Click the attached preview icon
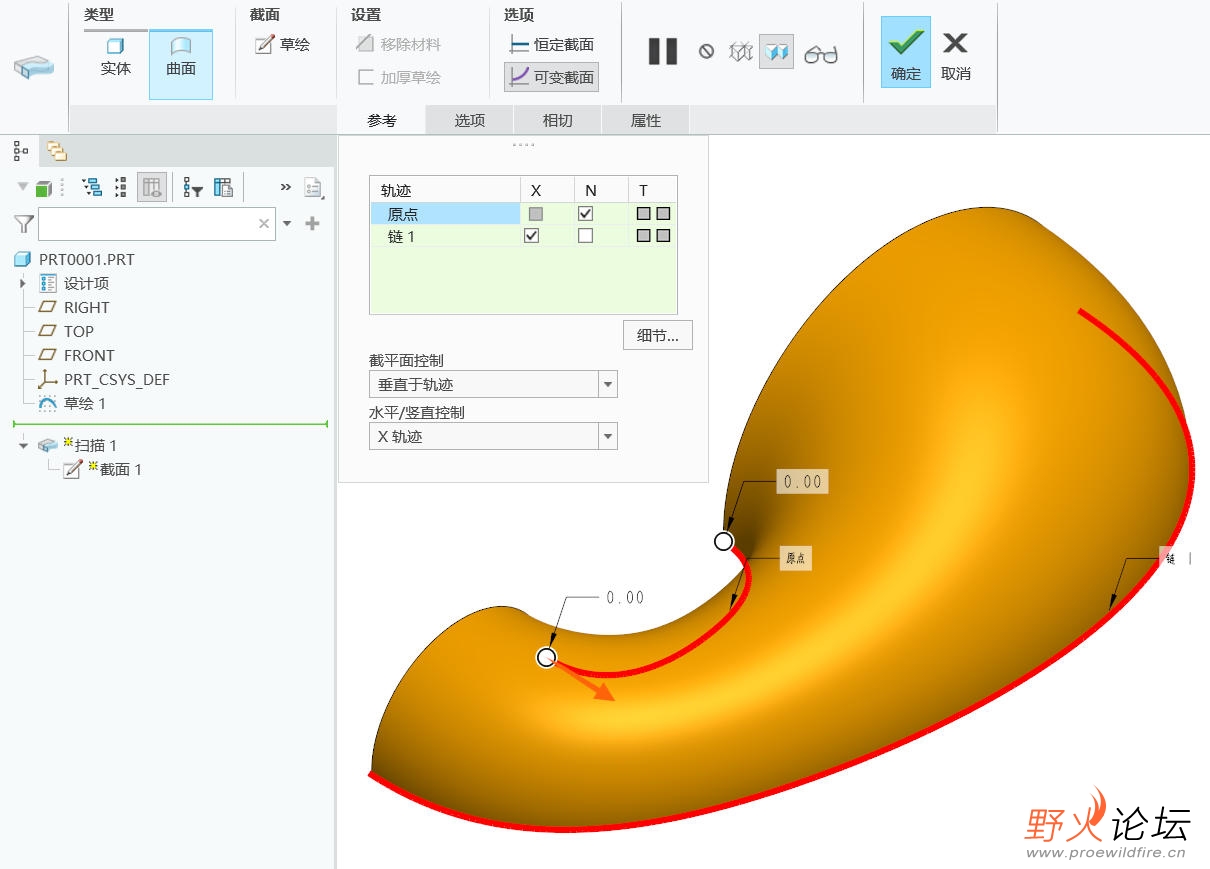1210x869 pixels. (776, 51)
